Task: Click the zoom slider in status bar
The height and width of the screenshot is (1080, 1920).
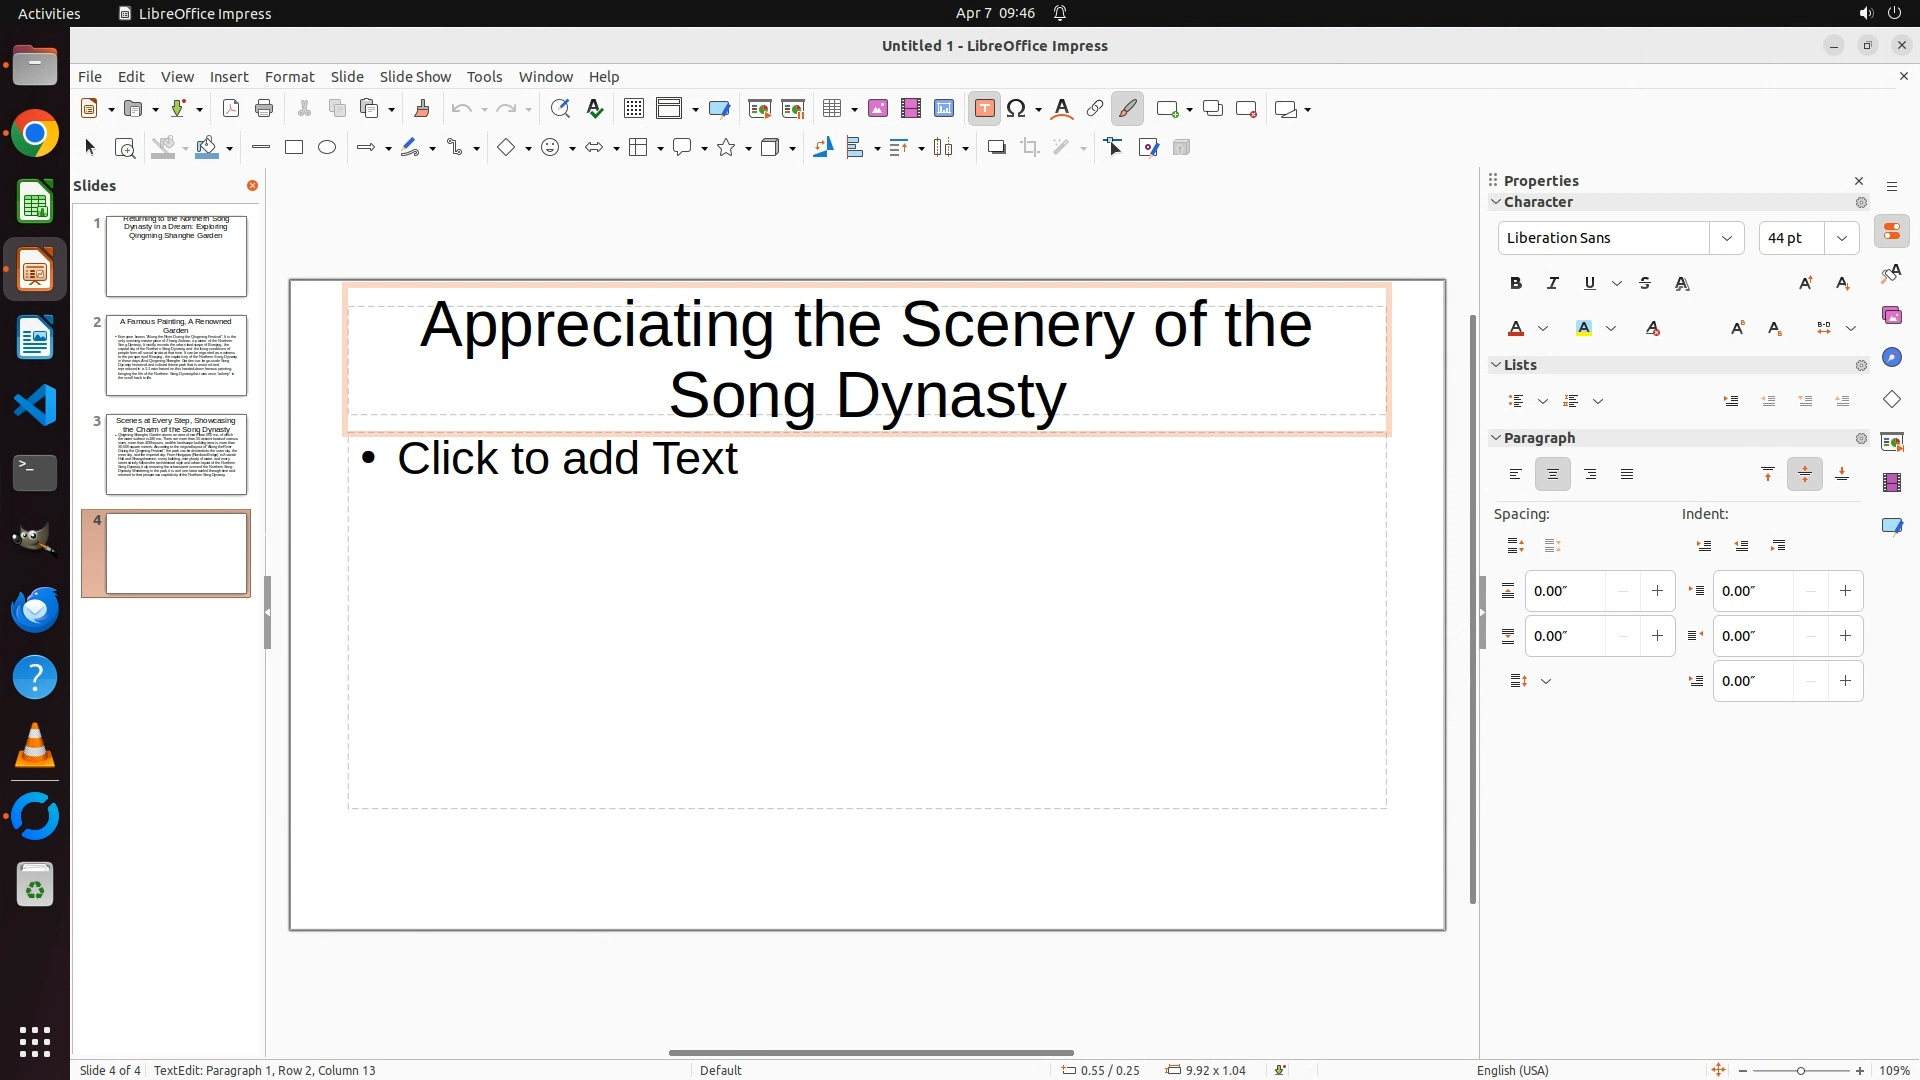Action: click(1801, 1070)
